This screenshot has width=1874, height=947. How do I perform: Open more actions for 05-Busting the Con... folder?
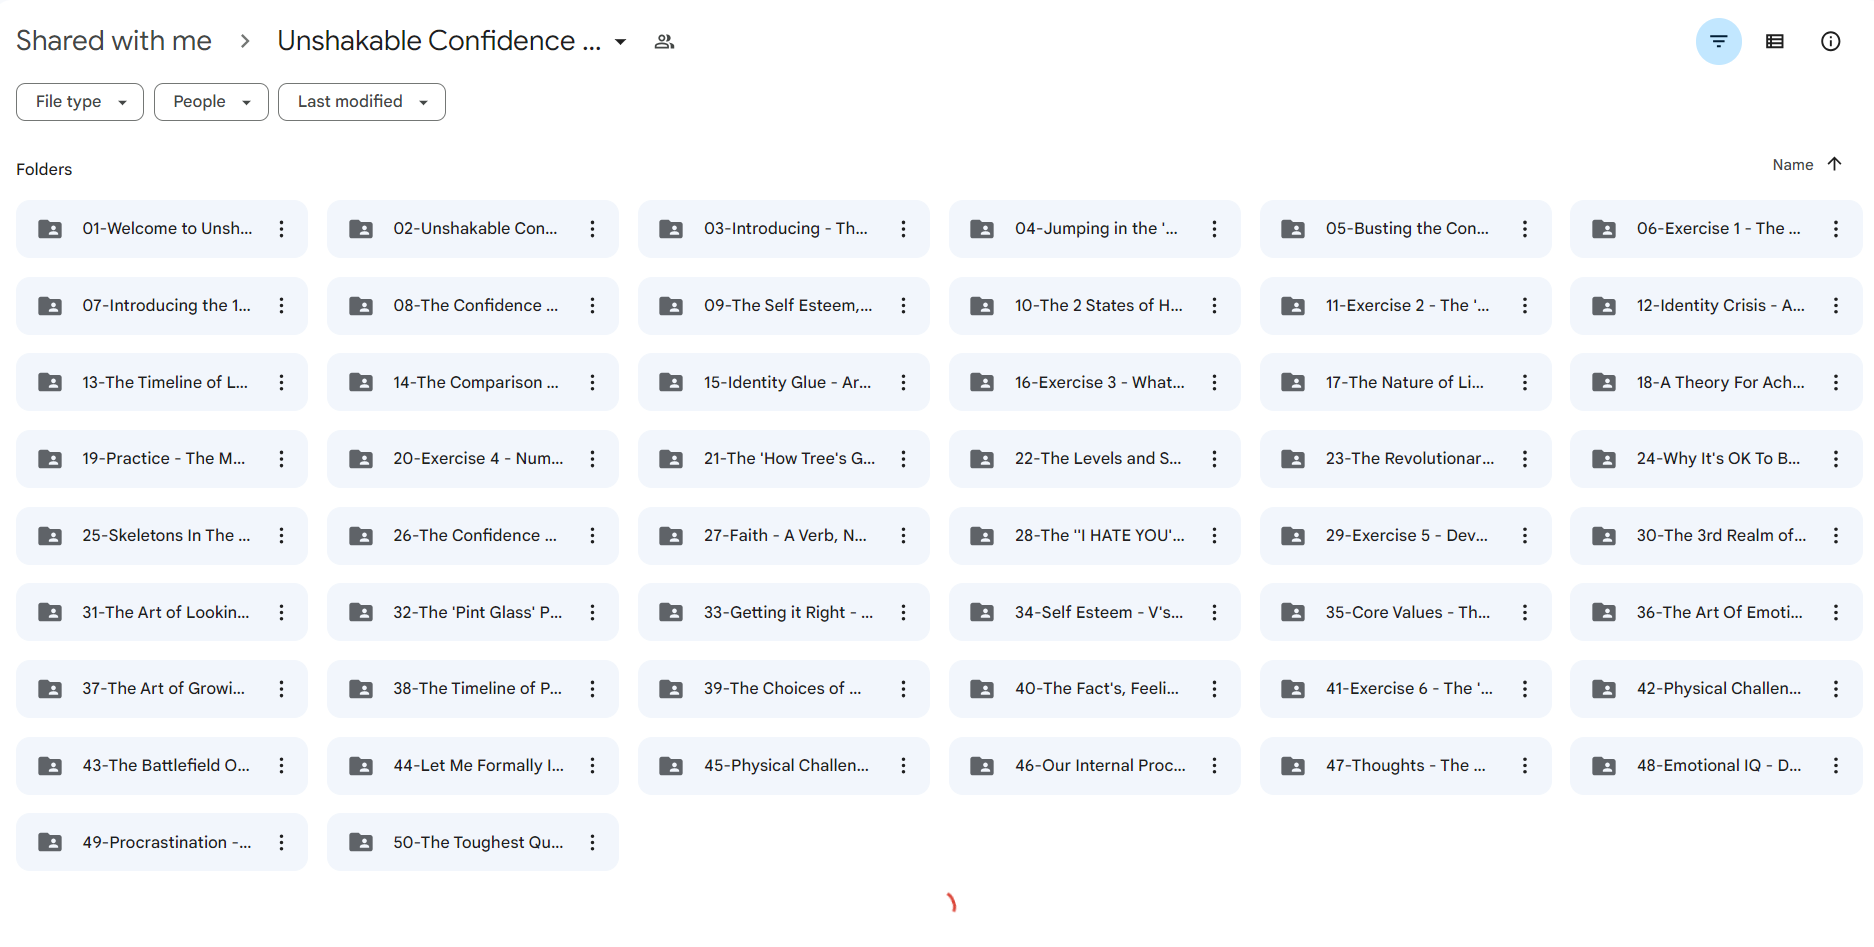point(1525,229)
